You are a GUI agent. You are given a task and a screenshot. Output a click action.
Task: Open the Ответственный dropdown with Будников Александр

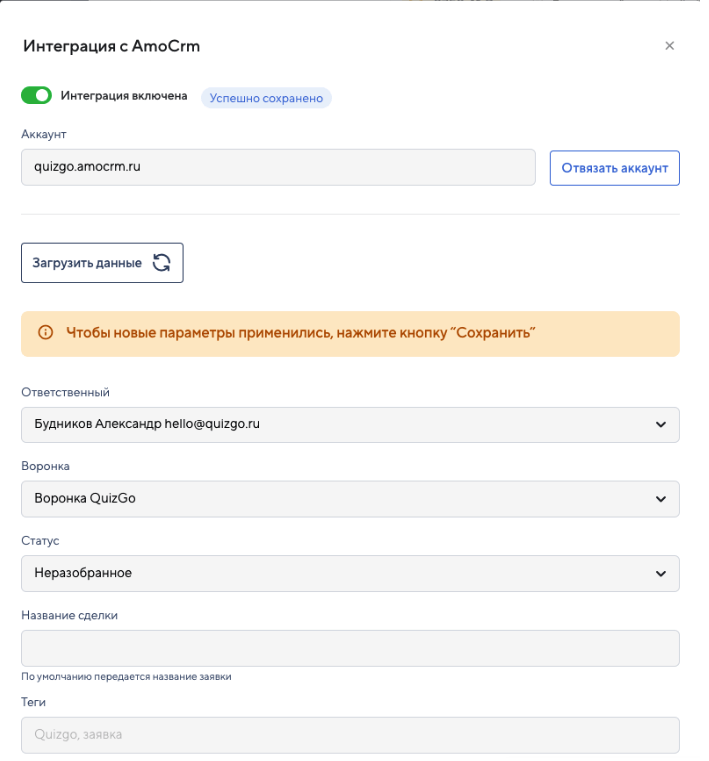(x=350, y=424)
